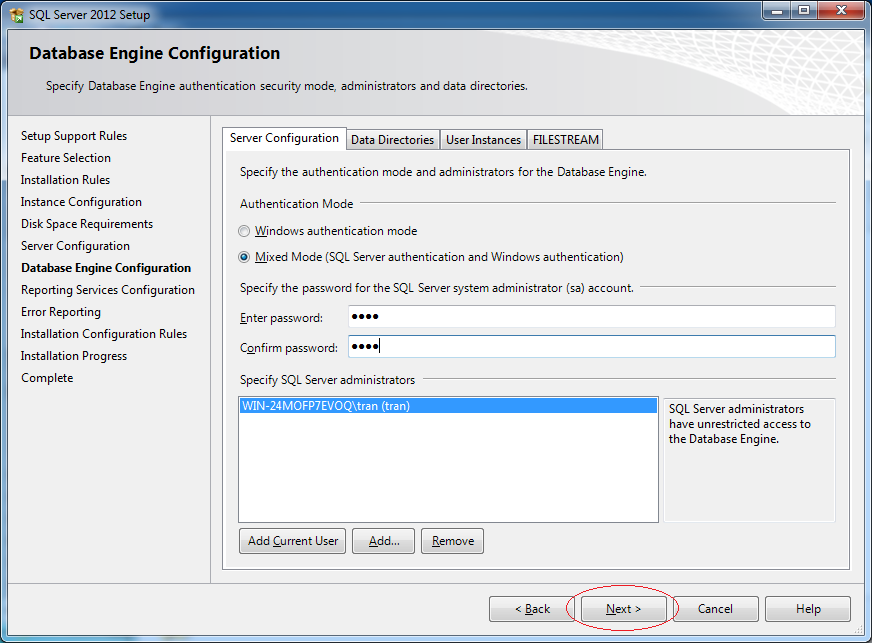Maximize the SQL Server 2012 Setup window

pos(804,11)
